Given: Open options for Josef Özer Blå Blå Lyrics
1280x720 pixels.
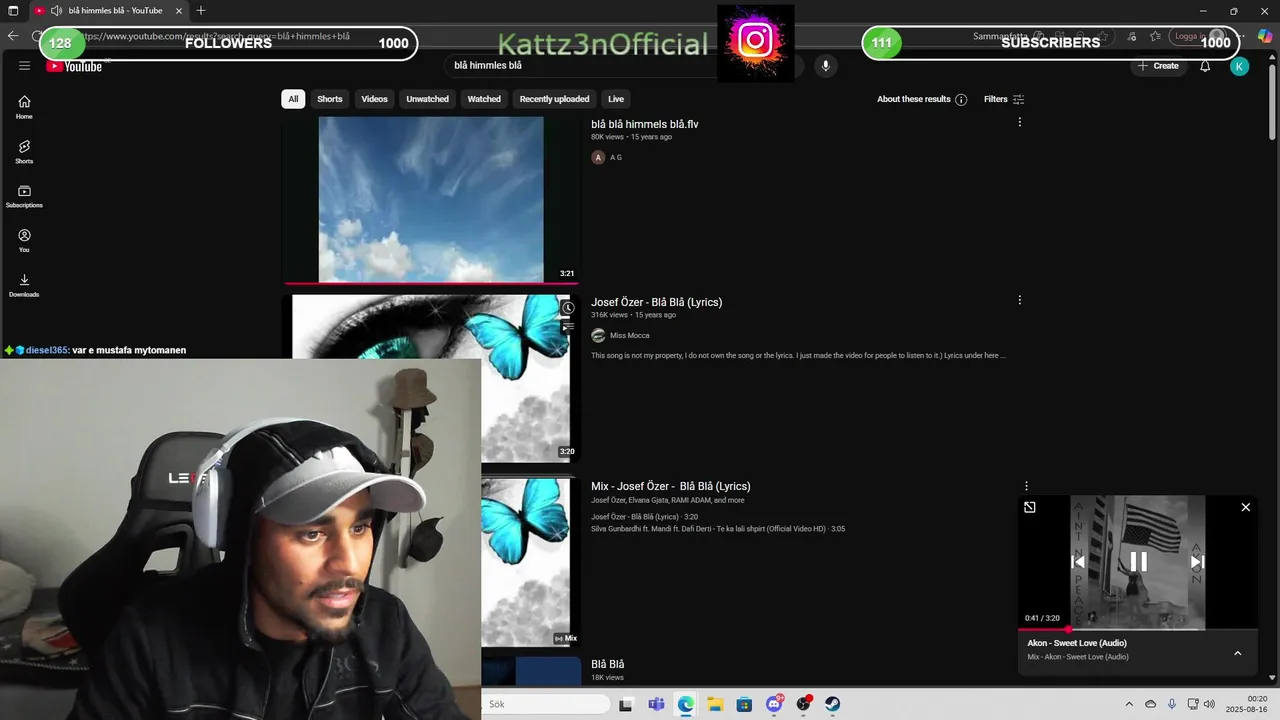Looking at the screenshot, I should coord(1020,300).
